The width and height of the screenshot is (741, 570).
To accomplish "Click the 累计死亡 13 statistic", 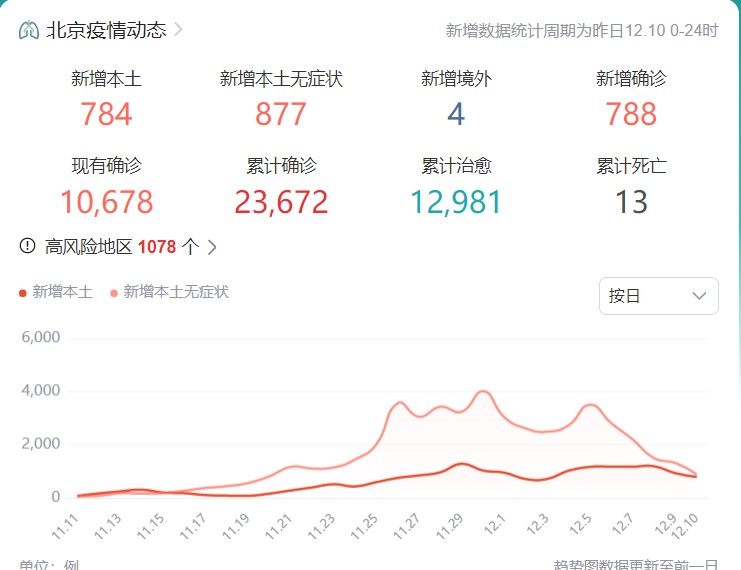I will (x=631, y=202).
